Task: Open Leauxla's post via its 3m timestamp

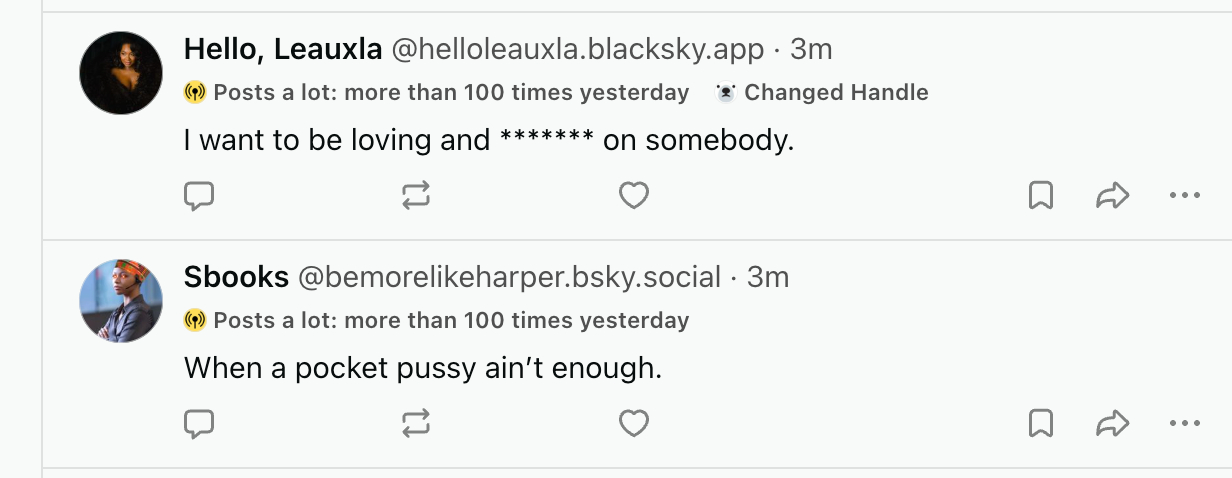Action: click(811, 48)
